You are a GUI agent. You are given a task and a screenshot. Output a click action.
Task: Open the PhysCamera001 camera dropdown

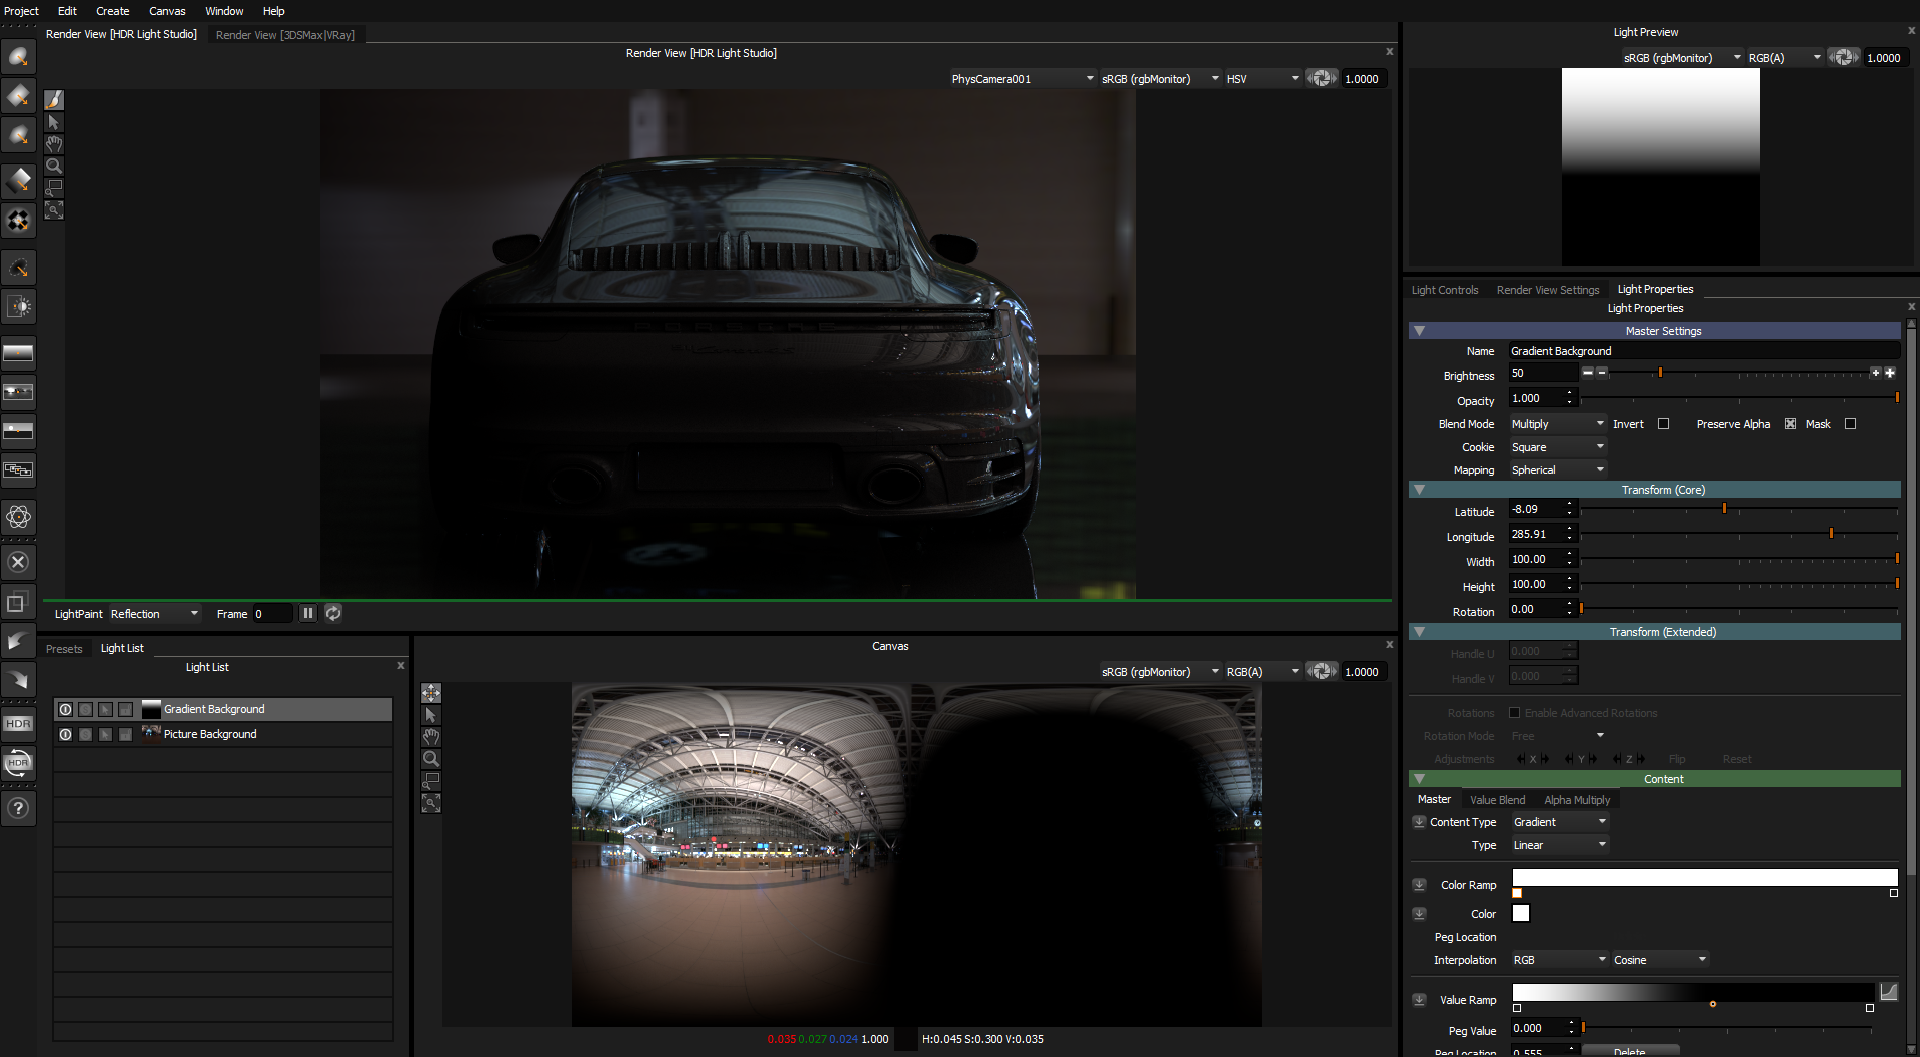1022,78
